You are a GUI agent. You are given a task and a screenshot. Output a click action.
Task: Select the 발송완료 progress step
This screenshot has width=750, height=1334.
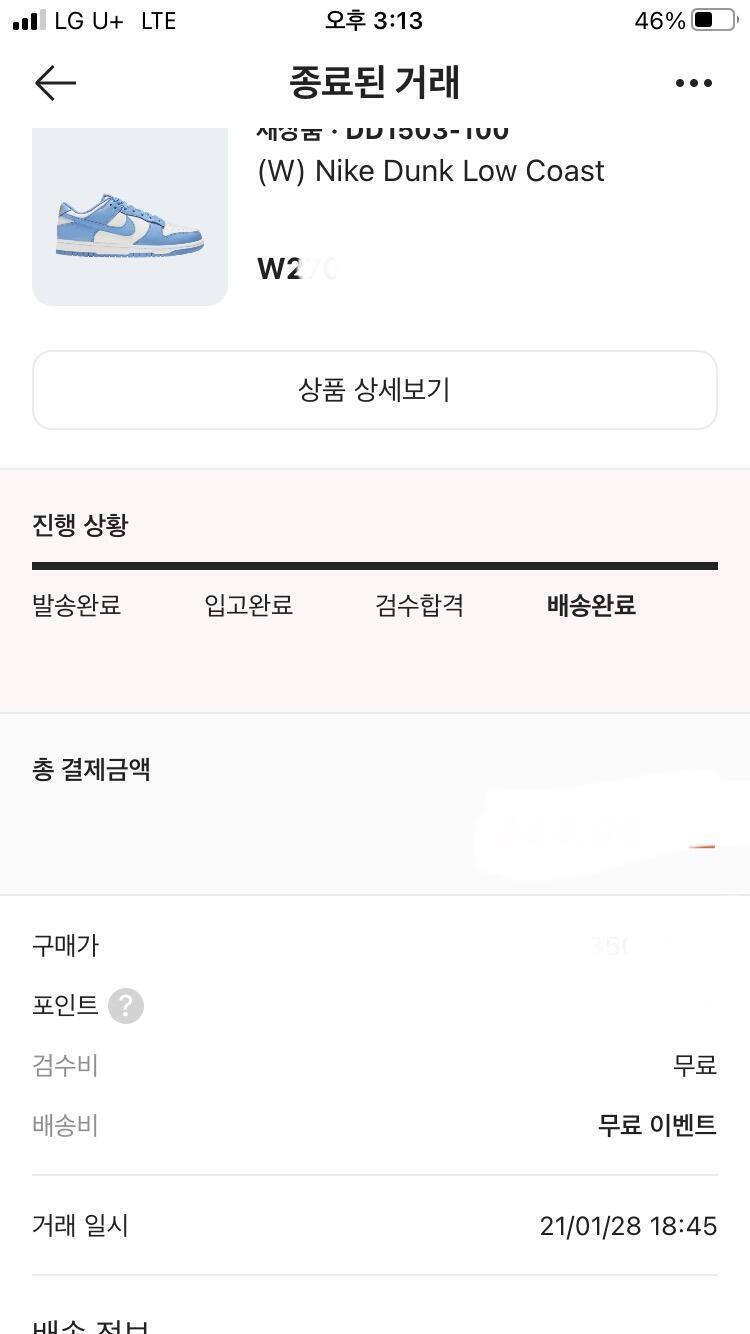pyautogui.click(x=76, y=605)
